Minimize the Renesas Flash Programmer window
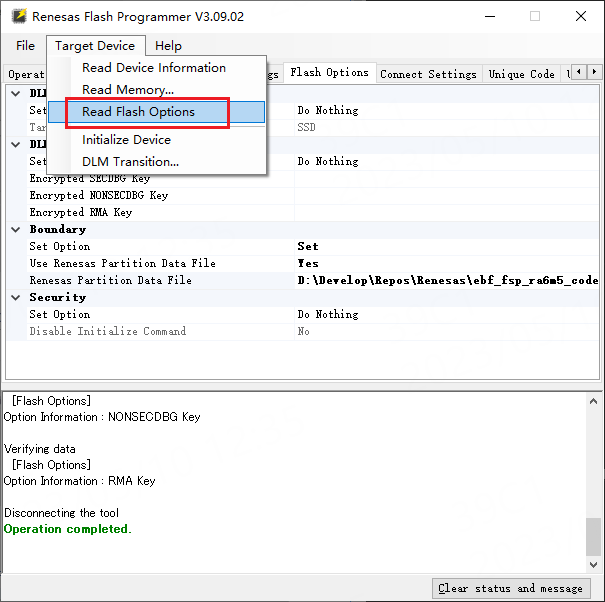This screenshot has width=605, height=602. point(490,16)
